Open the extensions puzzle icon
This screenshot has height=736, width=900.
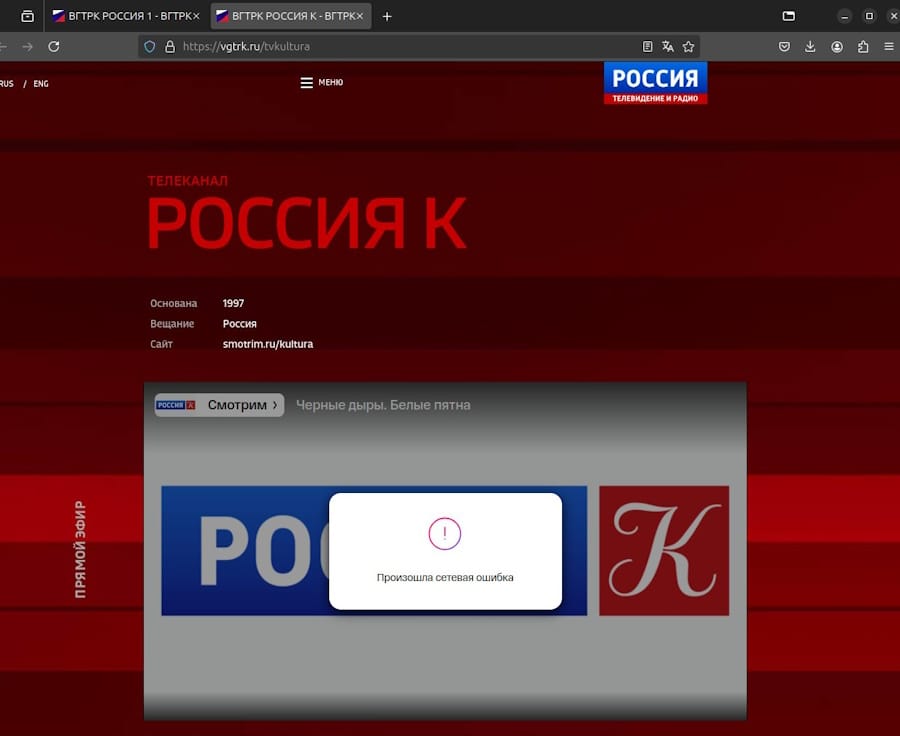(863, 47)
